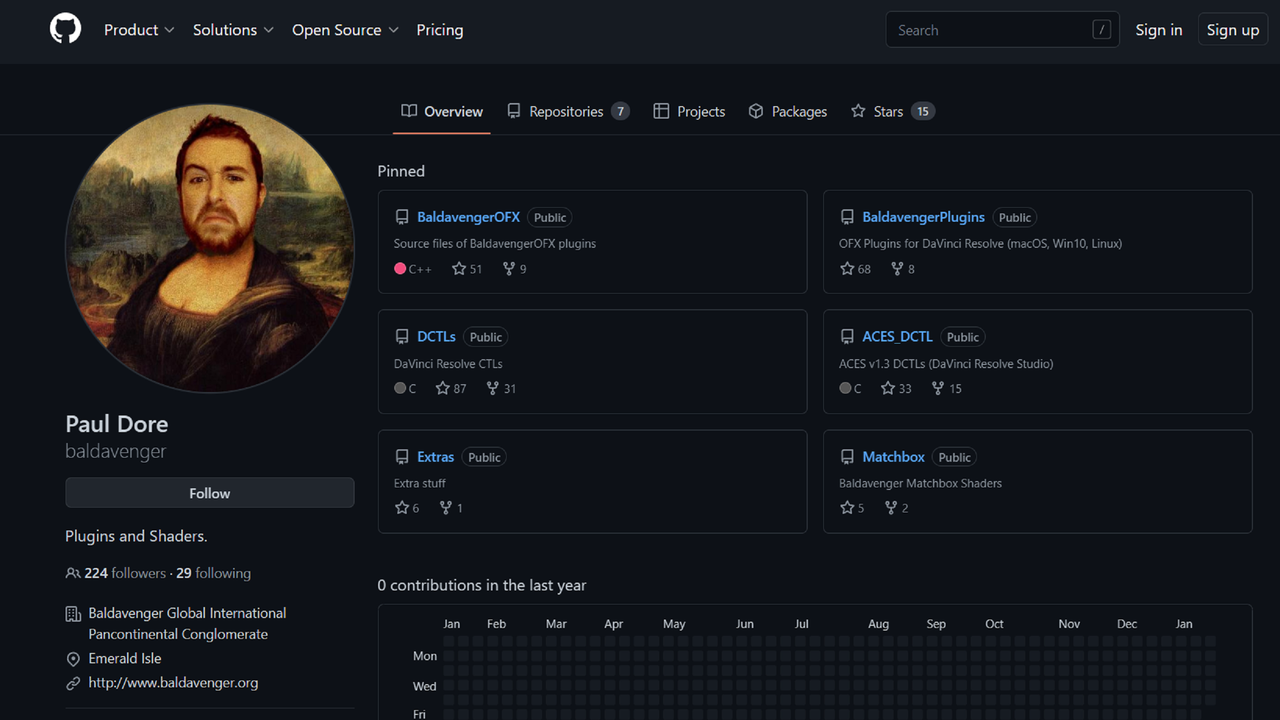
Task: Open the DCTLs repository
Action: click(x=436, y=337)
